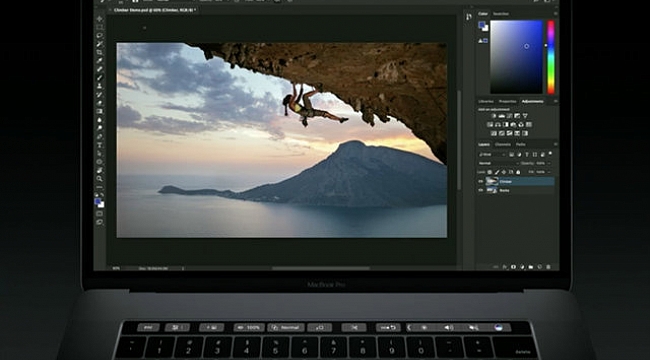The image size is (650, 360).
Task: Select the Climber Demo.psd document tab
Action: pyautogui.click(x=154, y=10)
